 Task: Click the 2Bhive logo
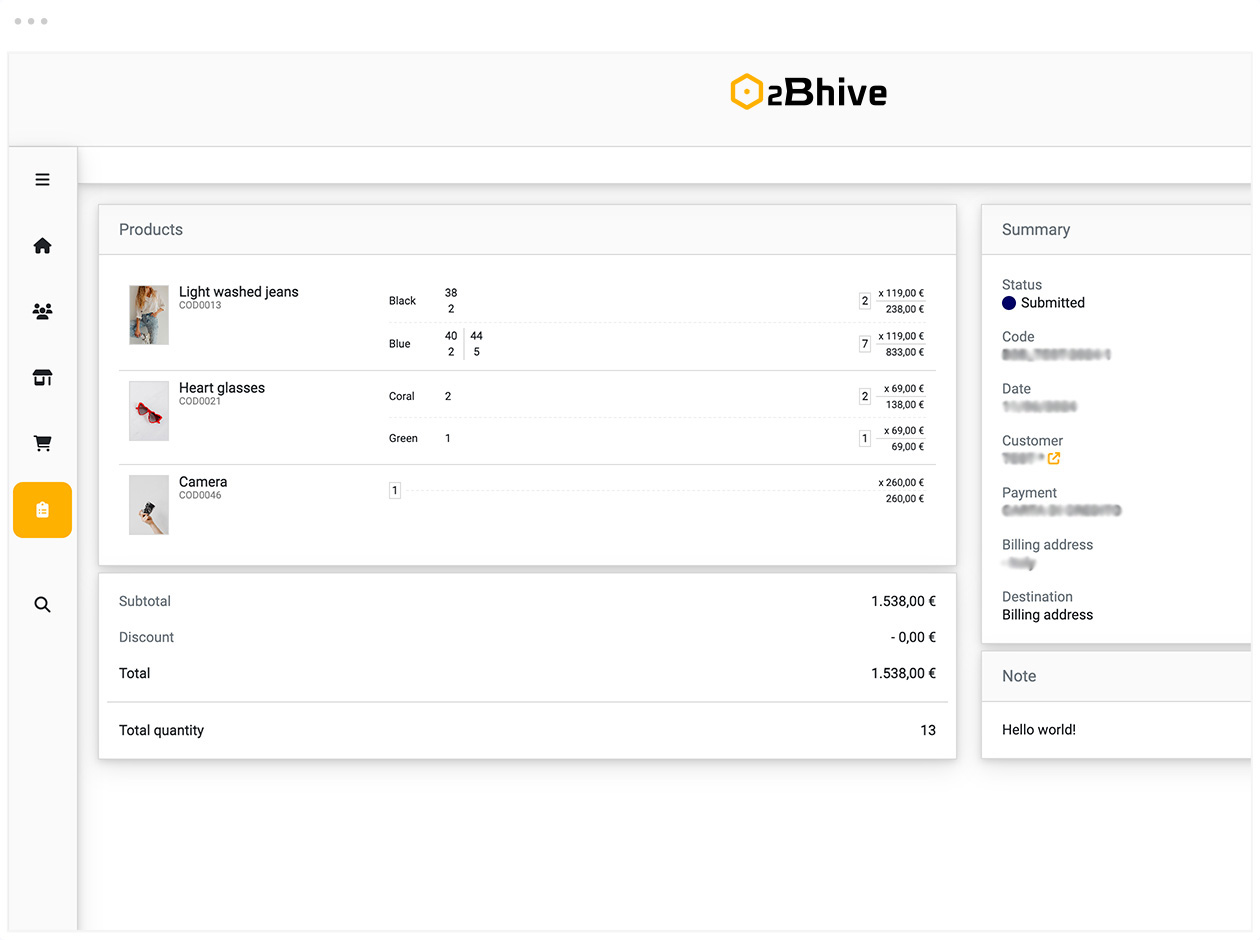tap(808, 92)
